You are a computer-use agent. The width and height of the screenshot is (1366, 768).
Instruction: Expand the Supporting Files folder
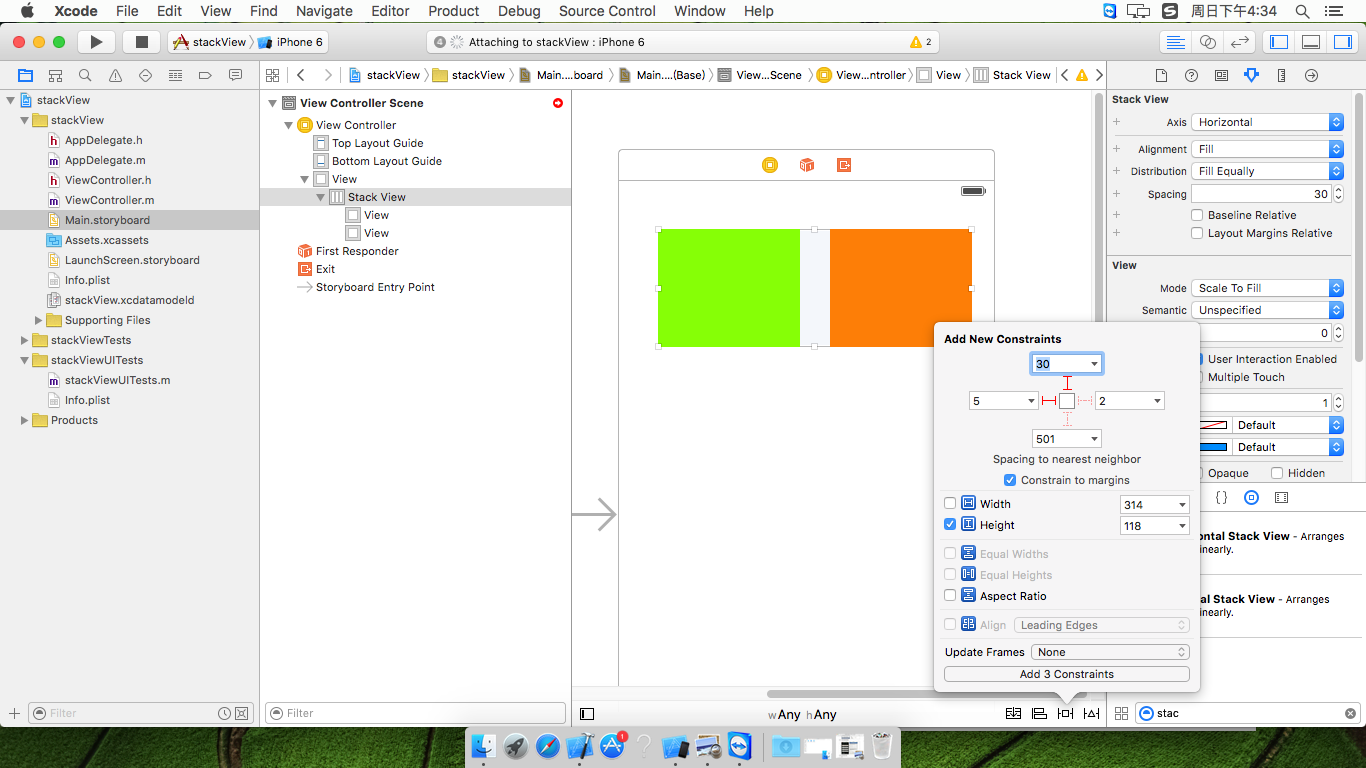(39, 320)
